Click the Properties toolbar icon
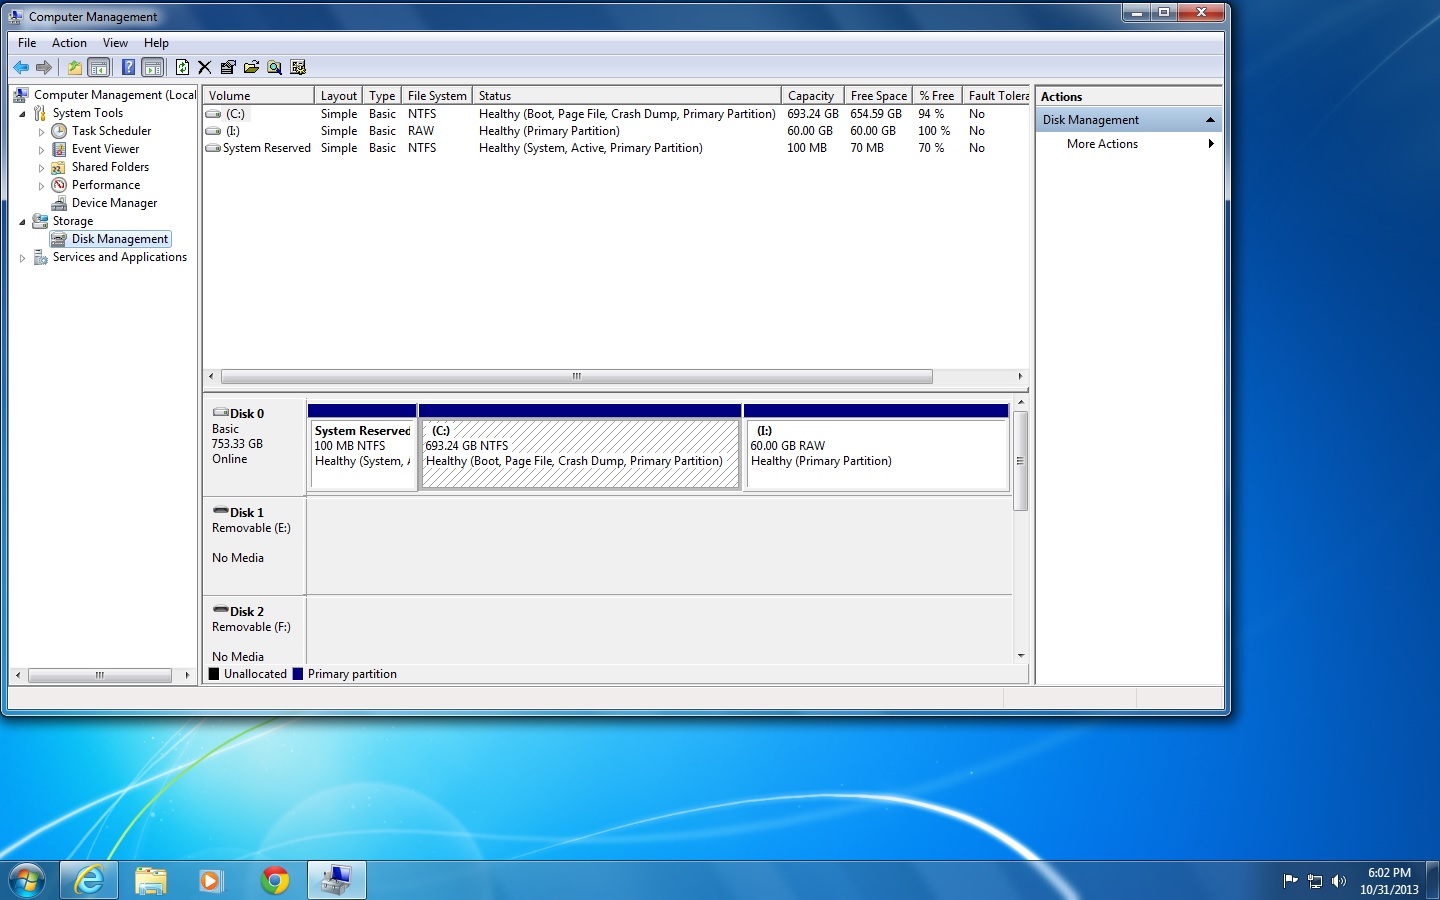Image resolution: width=1440 pixels, height=900 pixels. point(228,67)
